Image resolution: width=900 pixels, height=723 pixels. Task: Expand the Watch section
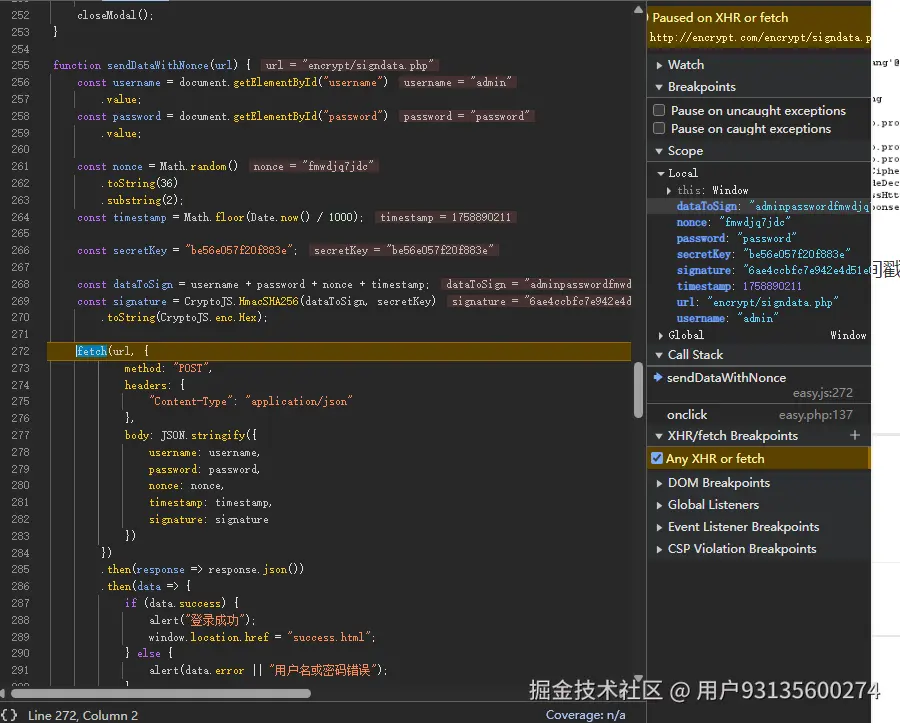pyautogui.click(x=659, y=65)
